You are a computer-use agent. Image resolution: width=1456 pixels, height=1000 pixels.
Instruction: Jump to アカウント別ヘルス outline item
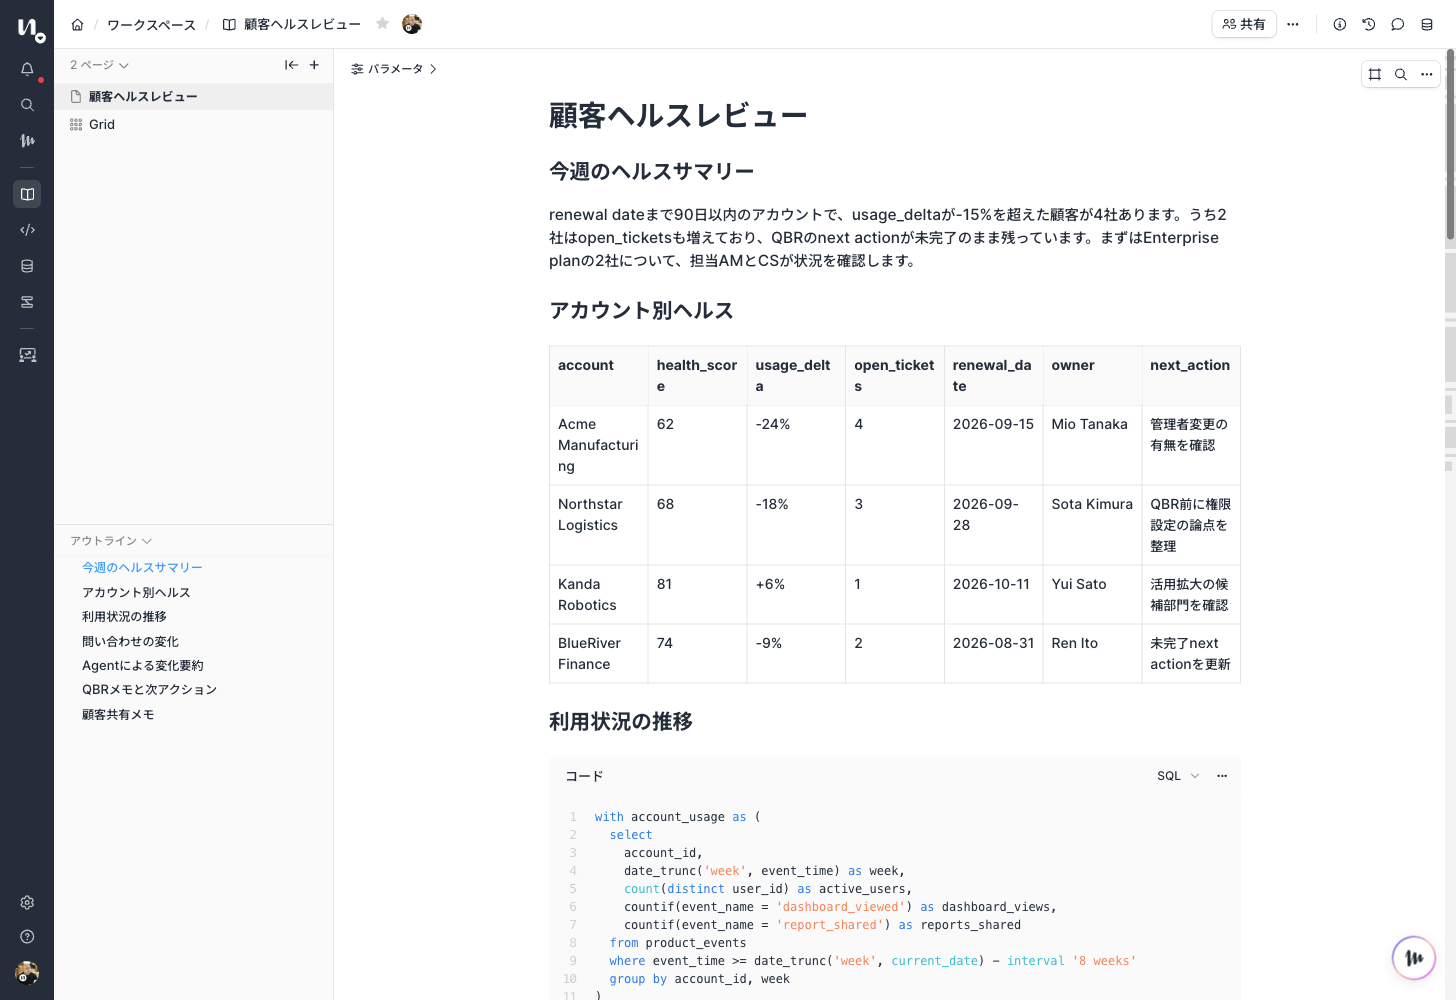136,593
